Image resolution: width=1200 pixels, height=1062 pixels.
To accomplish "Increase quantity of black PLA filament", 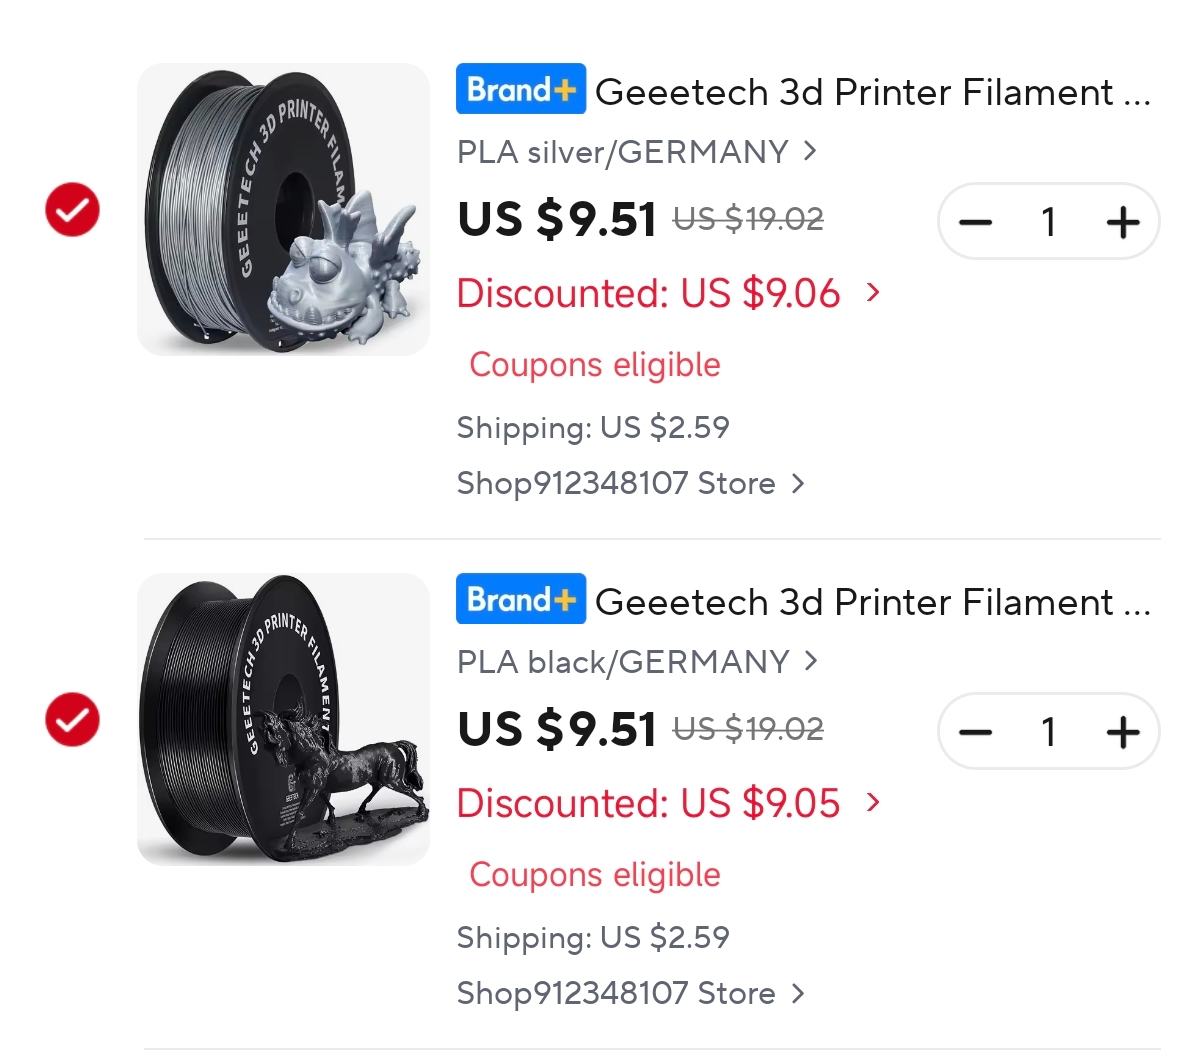I will click(x=1123, y=732).
